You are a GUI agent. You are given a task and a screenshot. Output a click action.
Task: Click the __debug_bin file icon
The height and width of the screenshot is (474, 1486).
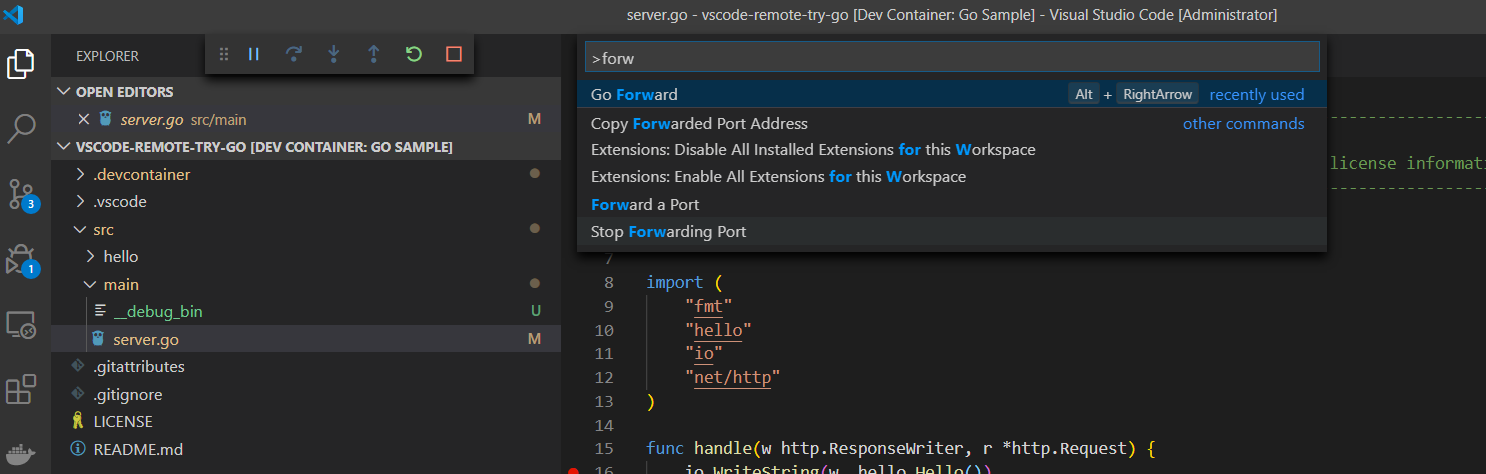coord(100,311)
